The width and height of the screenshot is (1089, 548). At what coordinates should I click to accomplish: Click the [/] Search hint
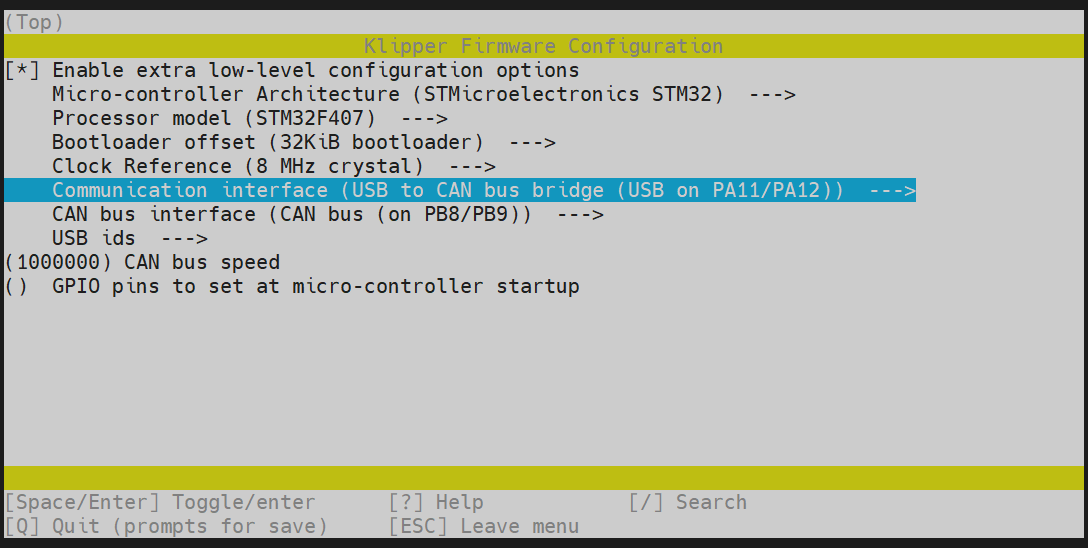[688, 503]
